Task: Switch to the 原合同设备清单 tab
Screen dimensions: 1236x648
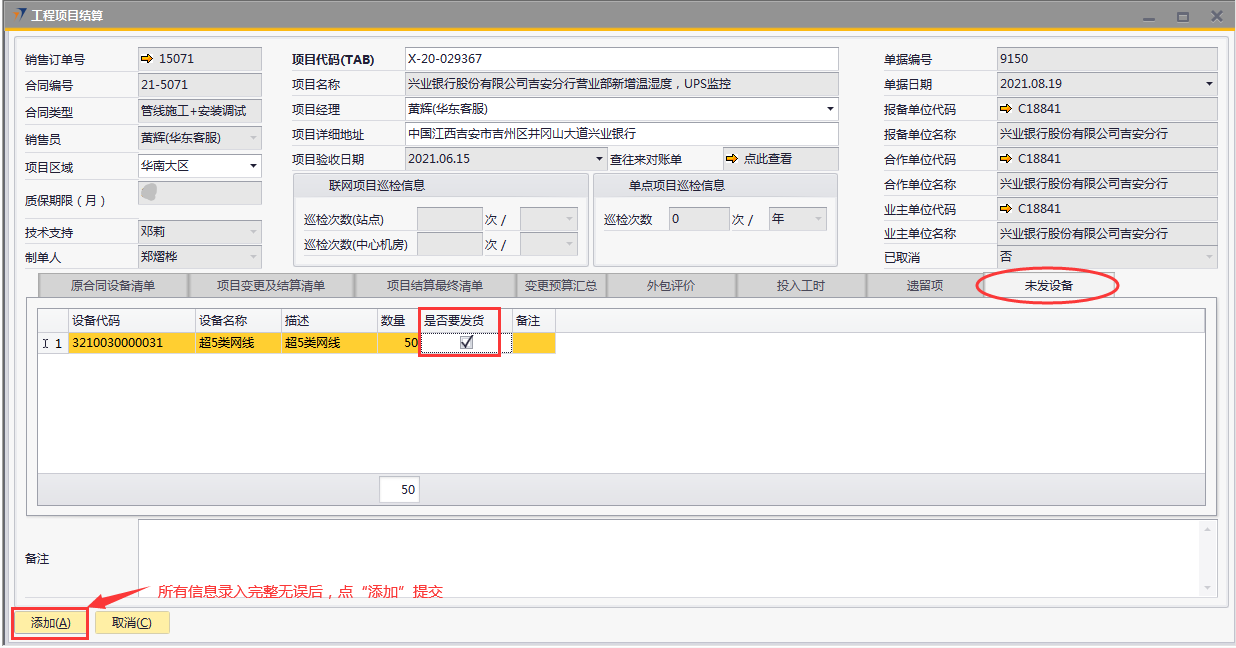Action: point(113,286)
